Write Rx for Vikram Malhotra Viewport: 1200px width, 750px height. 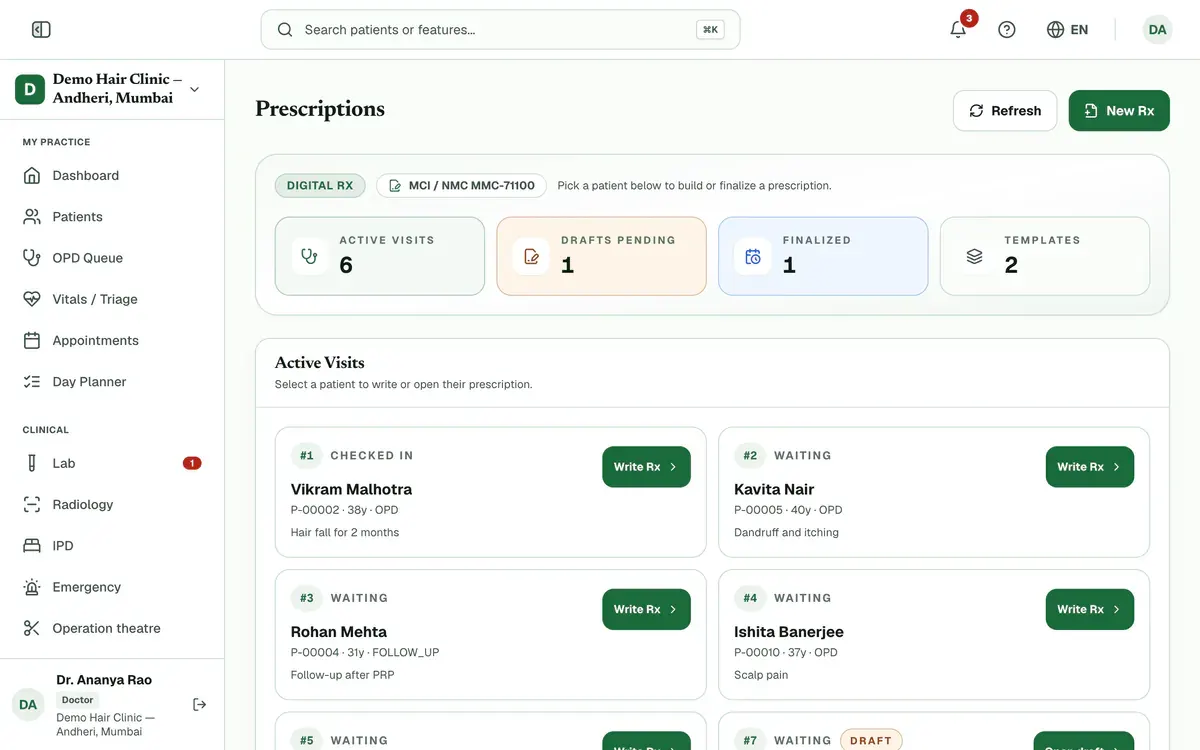(646, 467)
